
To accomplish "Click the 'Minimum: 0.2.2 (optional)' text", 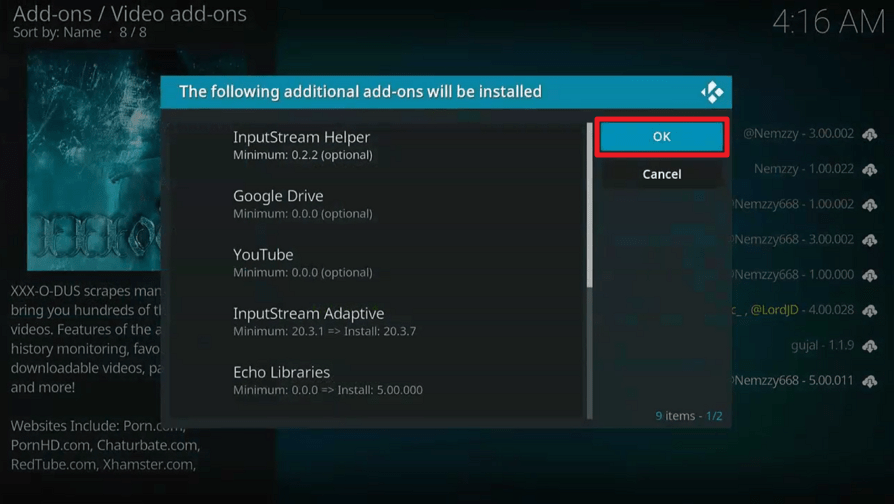I will coord(303,155).
